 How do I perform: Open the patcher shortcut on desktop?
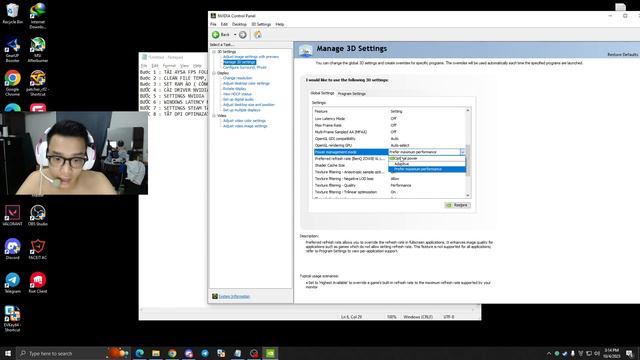click(38, 83)
